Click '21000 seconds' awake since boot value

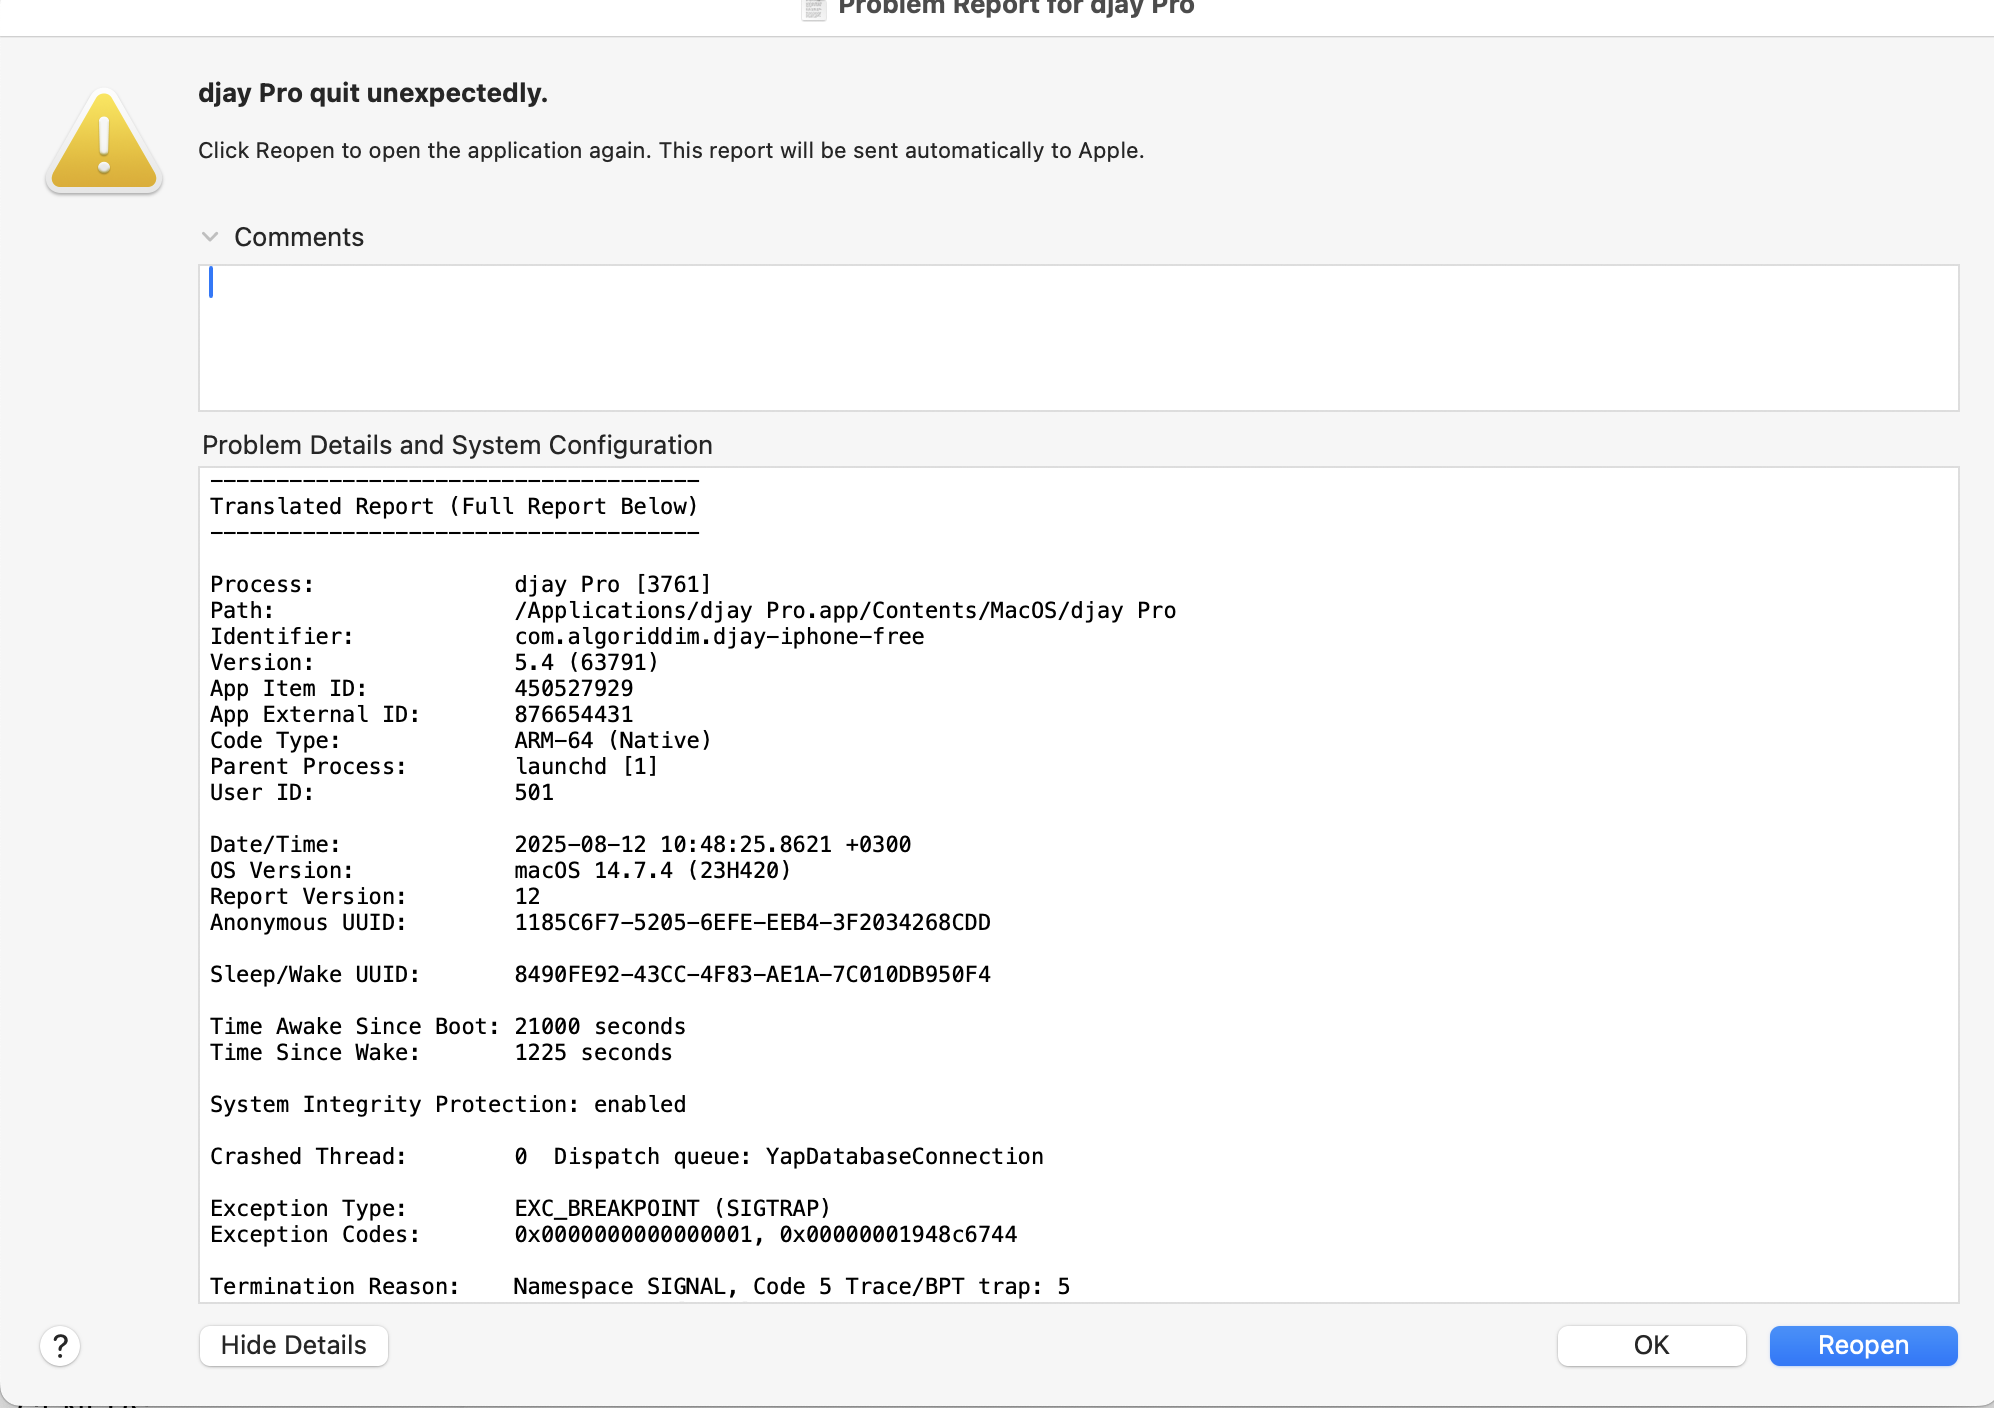click(x=600, y=1026)
